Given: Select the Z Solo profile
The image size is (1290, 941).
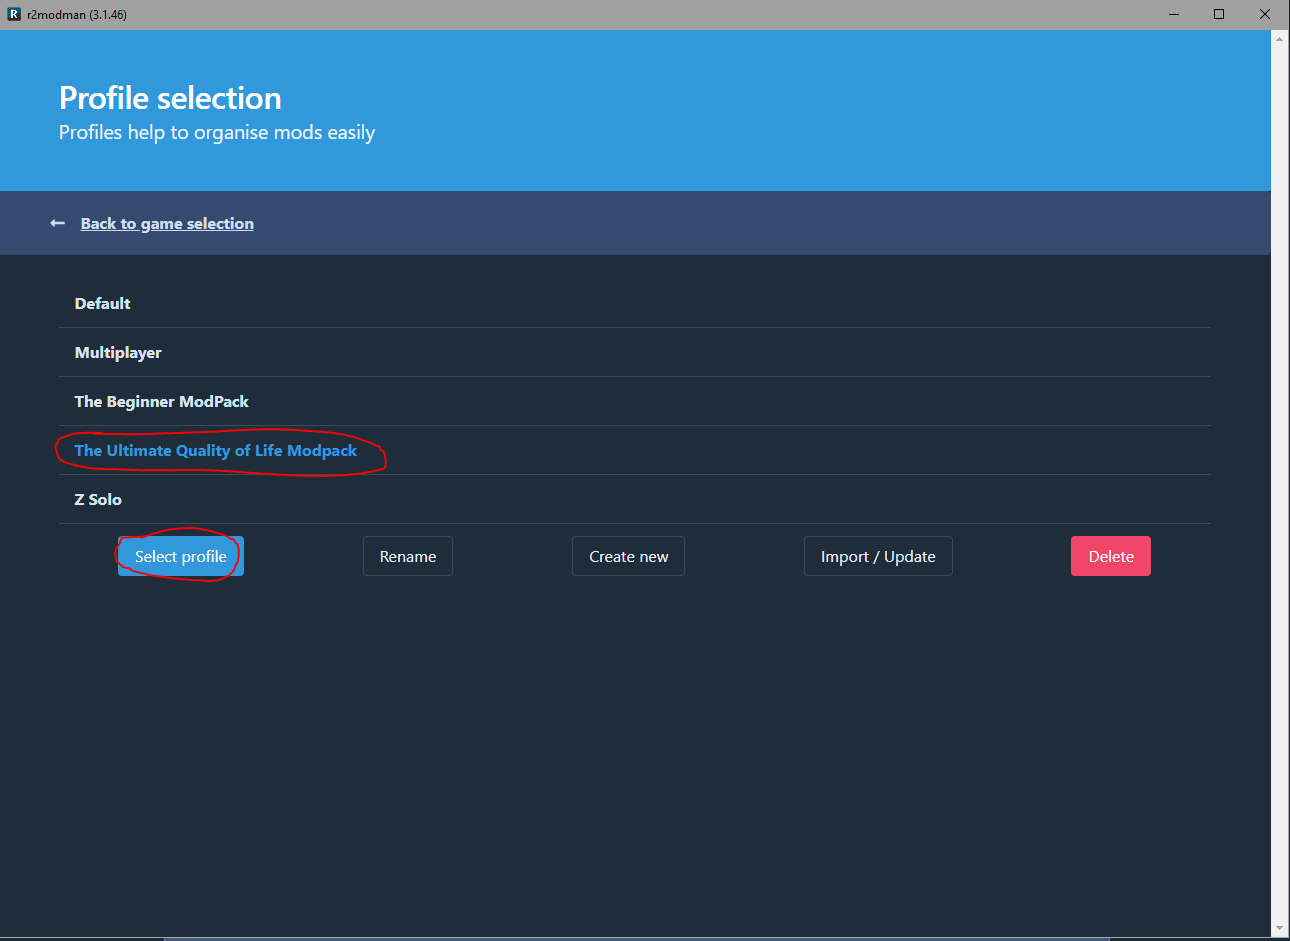Looking at the screenshot, I should click(x=98, y=500).
